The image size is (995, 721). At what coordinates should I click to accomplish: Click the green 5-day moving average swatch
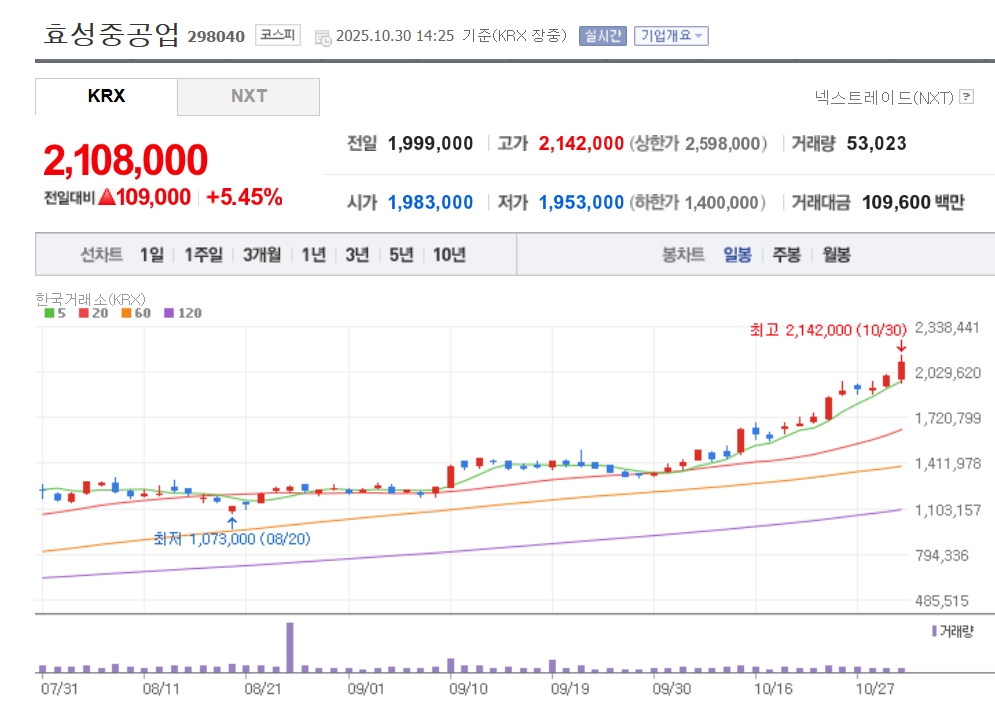pyautogui.click(x=49, y=313)
